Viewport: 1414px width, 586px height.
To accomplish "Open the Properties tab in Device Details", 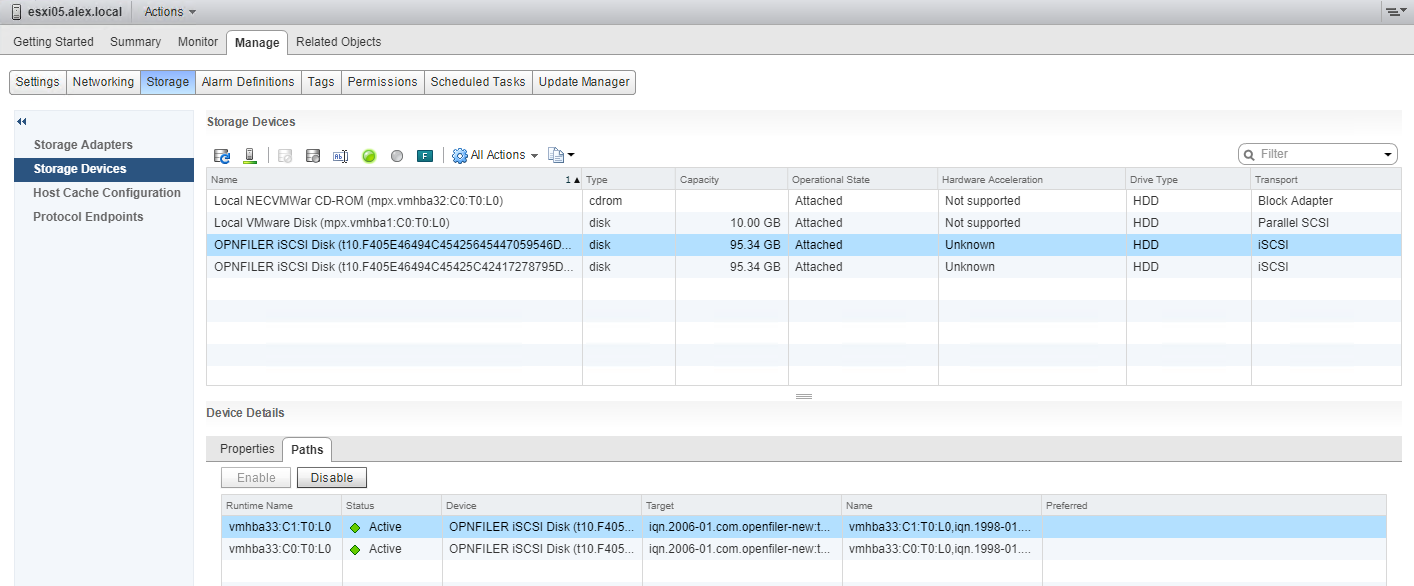I will pos(247,449).
